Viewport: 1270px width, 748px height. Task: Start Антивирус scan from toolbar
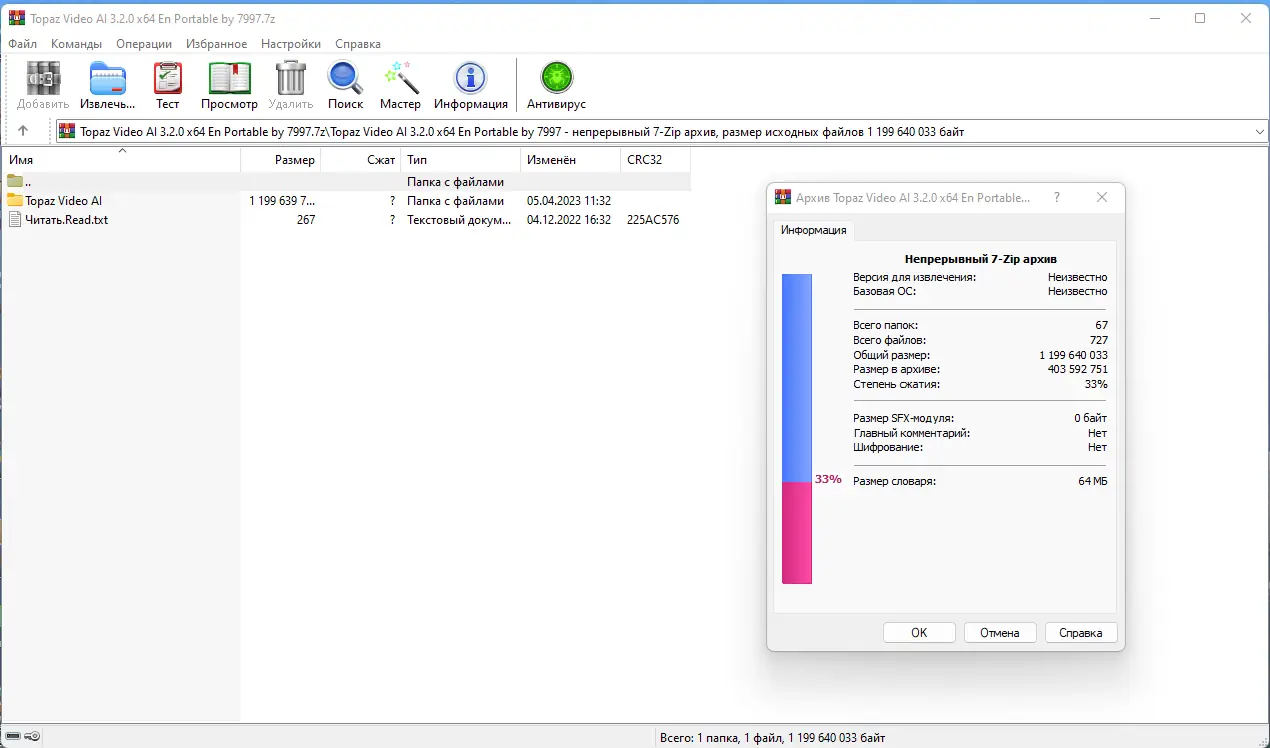[555, 78]
